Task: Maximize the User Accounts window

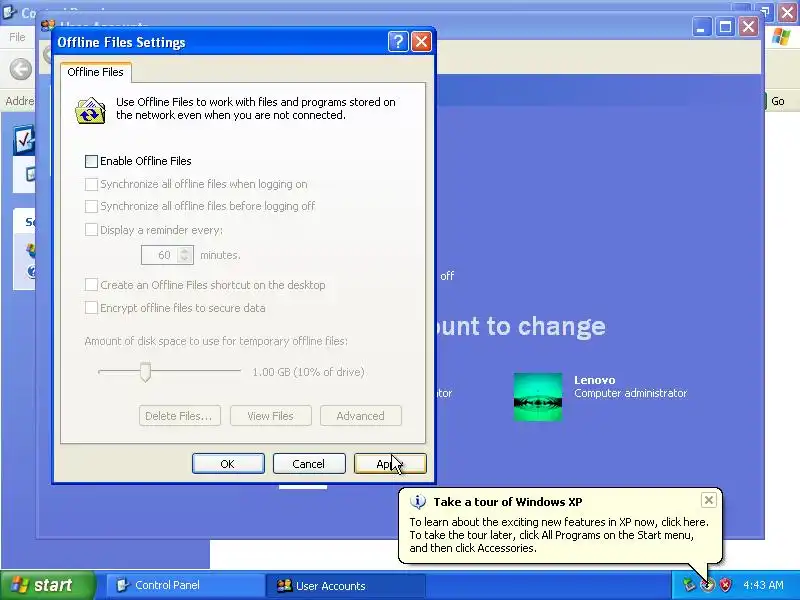Action: coord(725,27)
